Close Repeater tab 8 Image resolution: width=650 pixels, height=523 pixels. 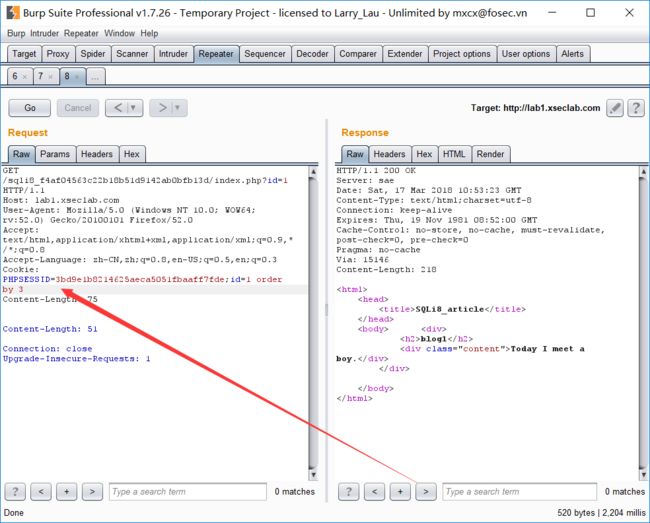[77, 77]
